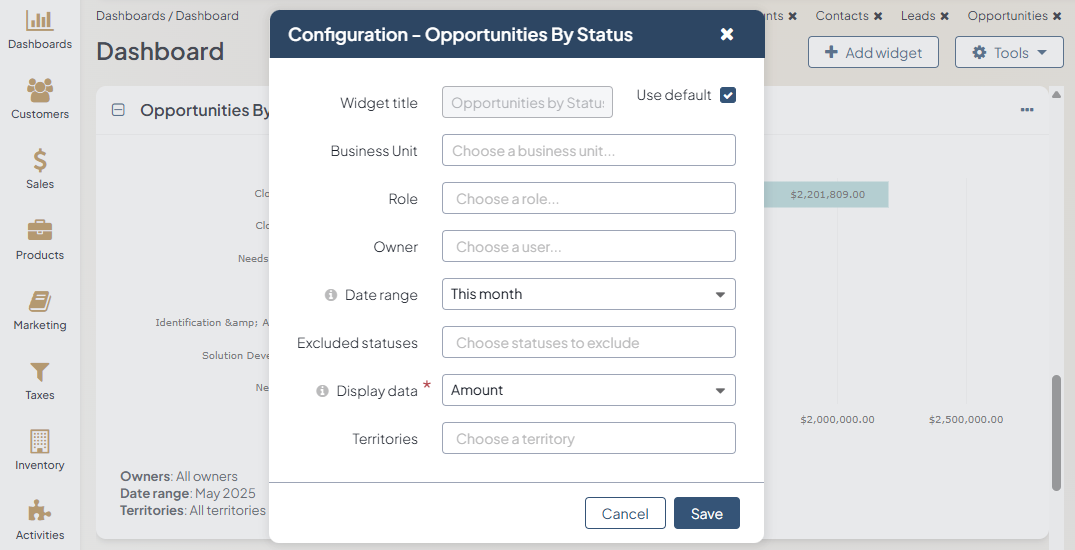Cancel the configuration dialog

coord(625,513)
